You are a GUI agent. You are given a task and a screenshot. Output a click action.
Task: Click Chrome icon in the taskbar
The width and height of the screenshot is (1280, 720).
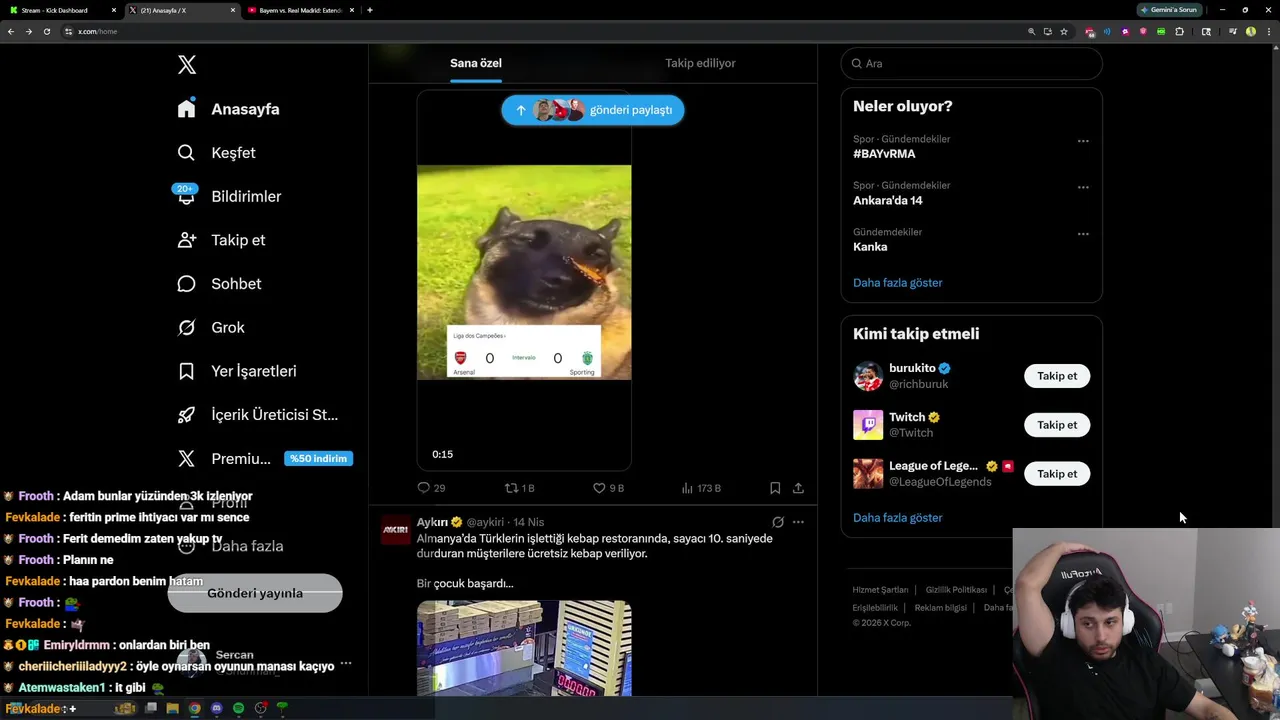point(194,708)
